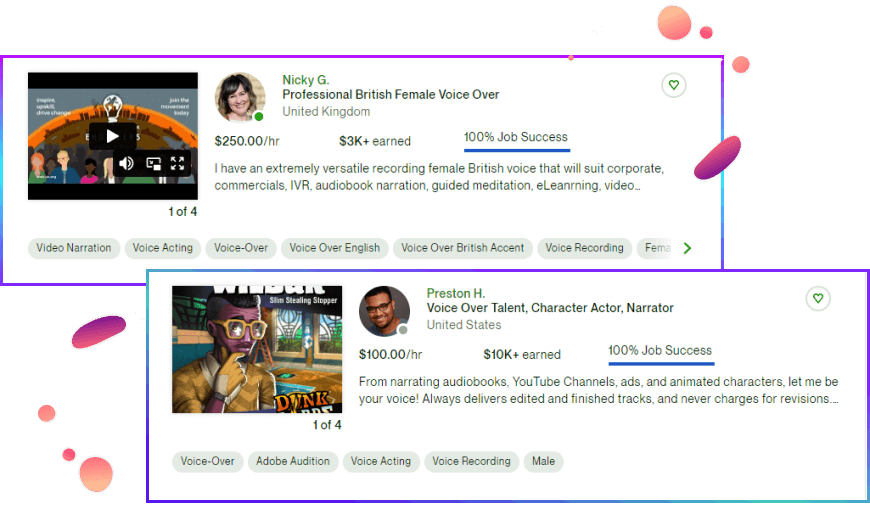Open picture-in-picture mode for the video
870x532 pixels.
point(153,163)
